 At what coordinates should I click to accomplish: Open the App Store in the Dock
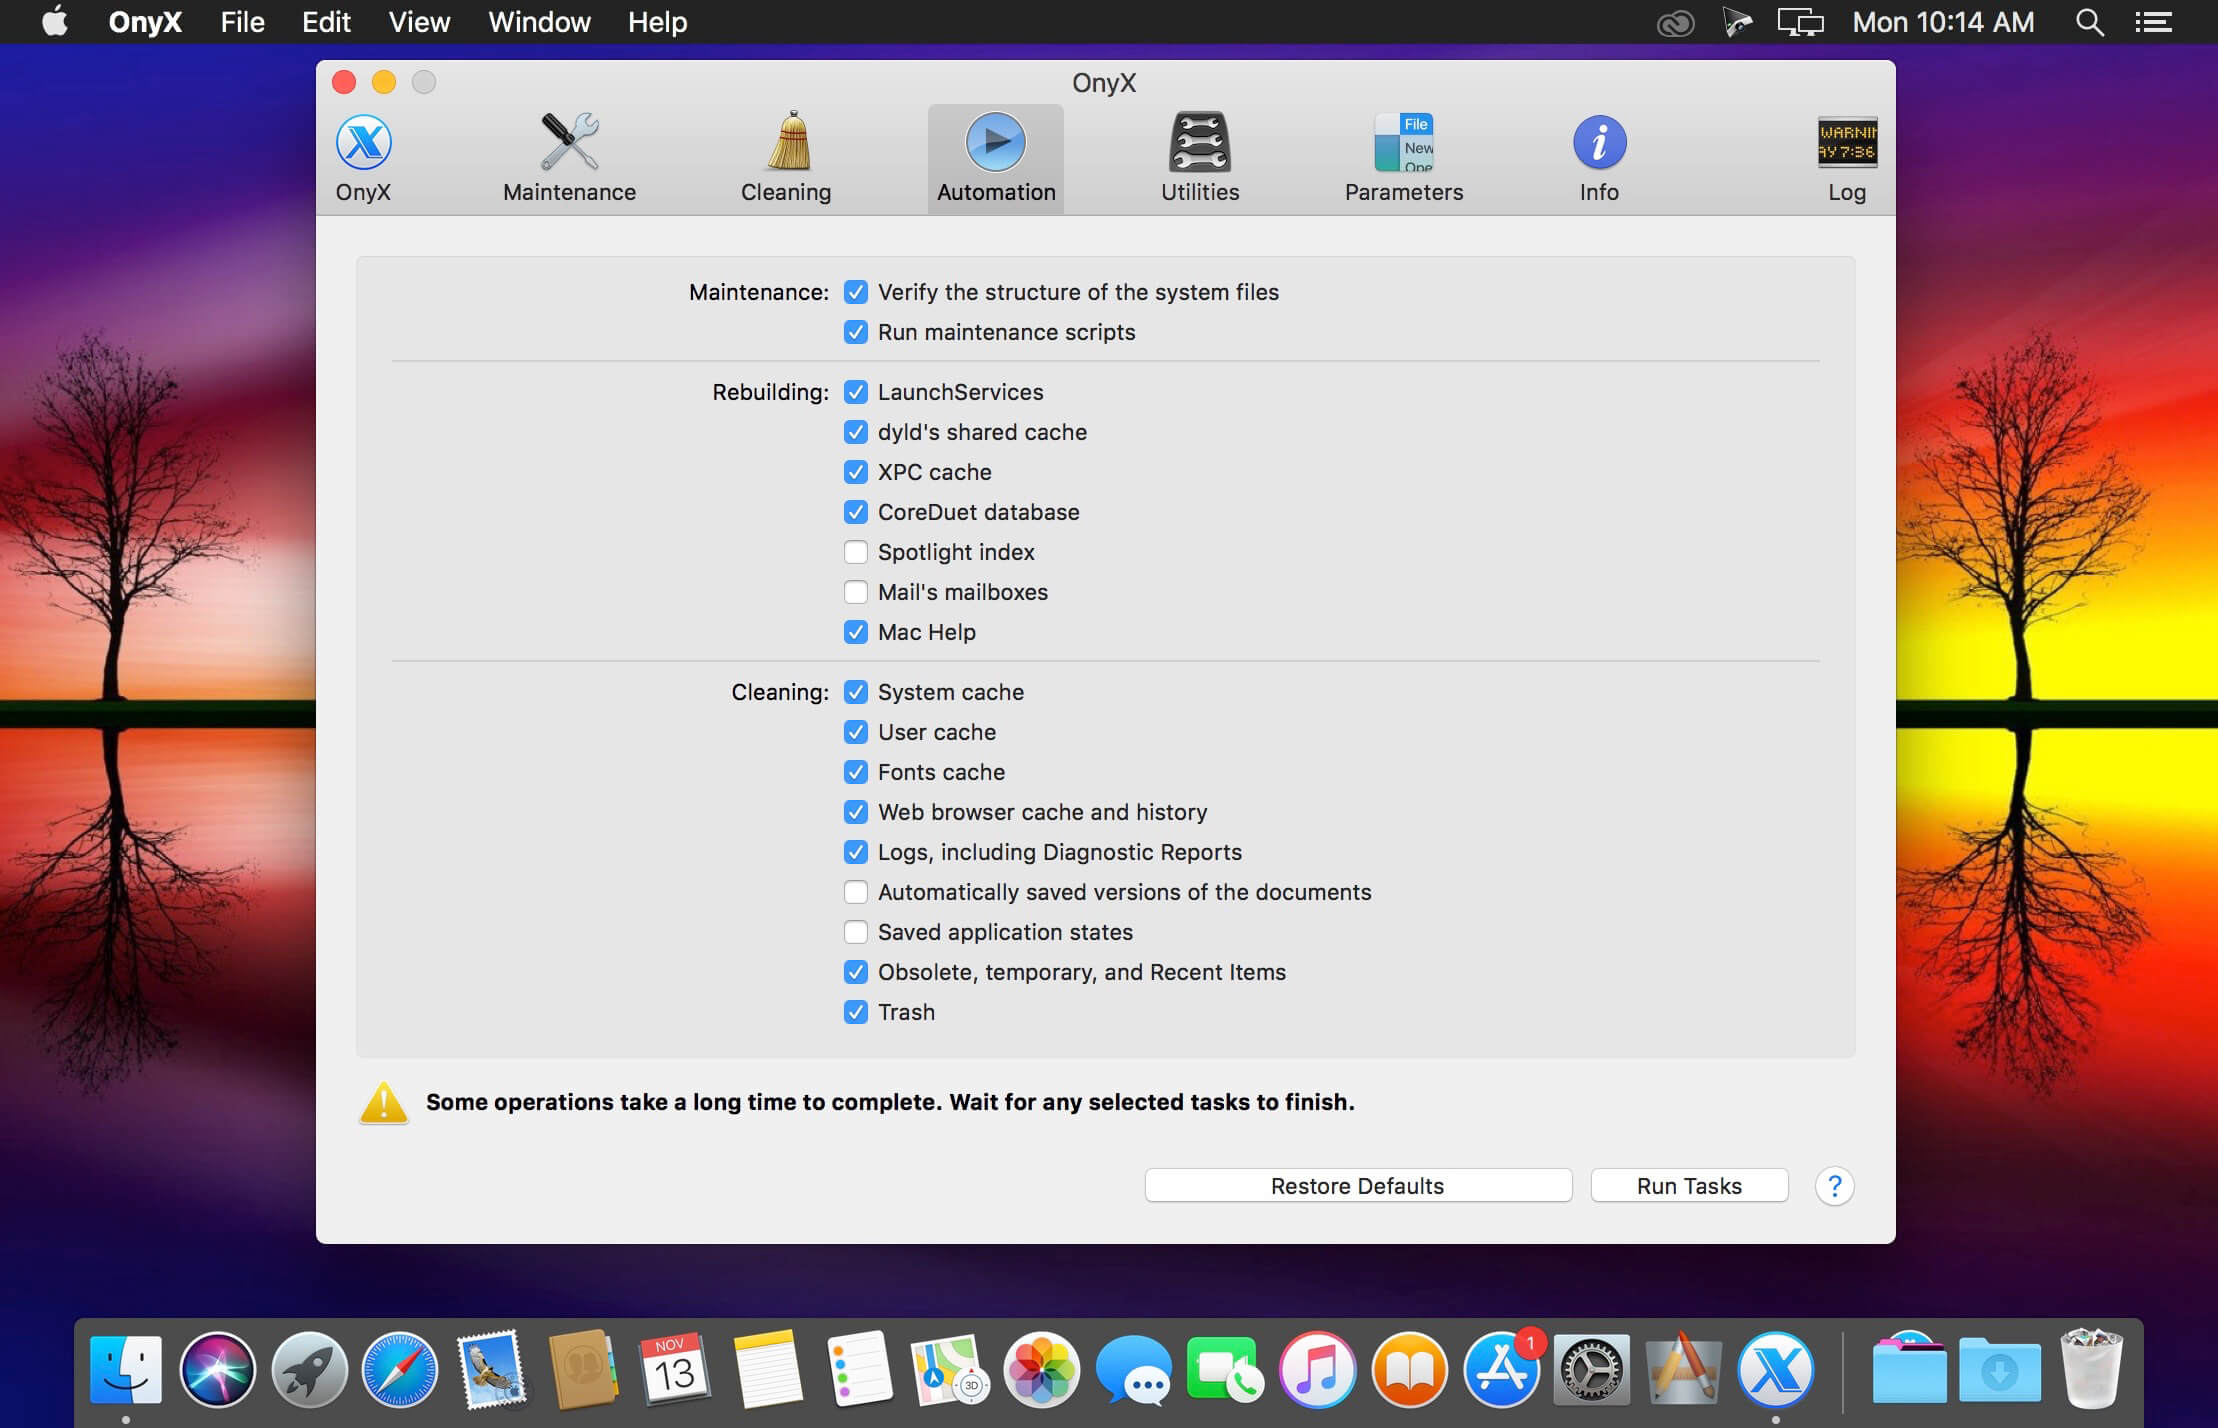tap(1501, 1369)
